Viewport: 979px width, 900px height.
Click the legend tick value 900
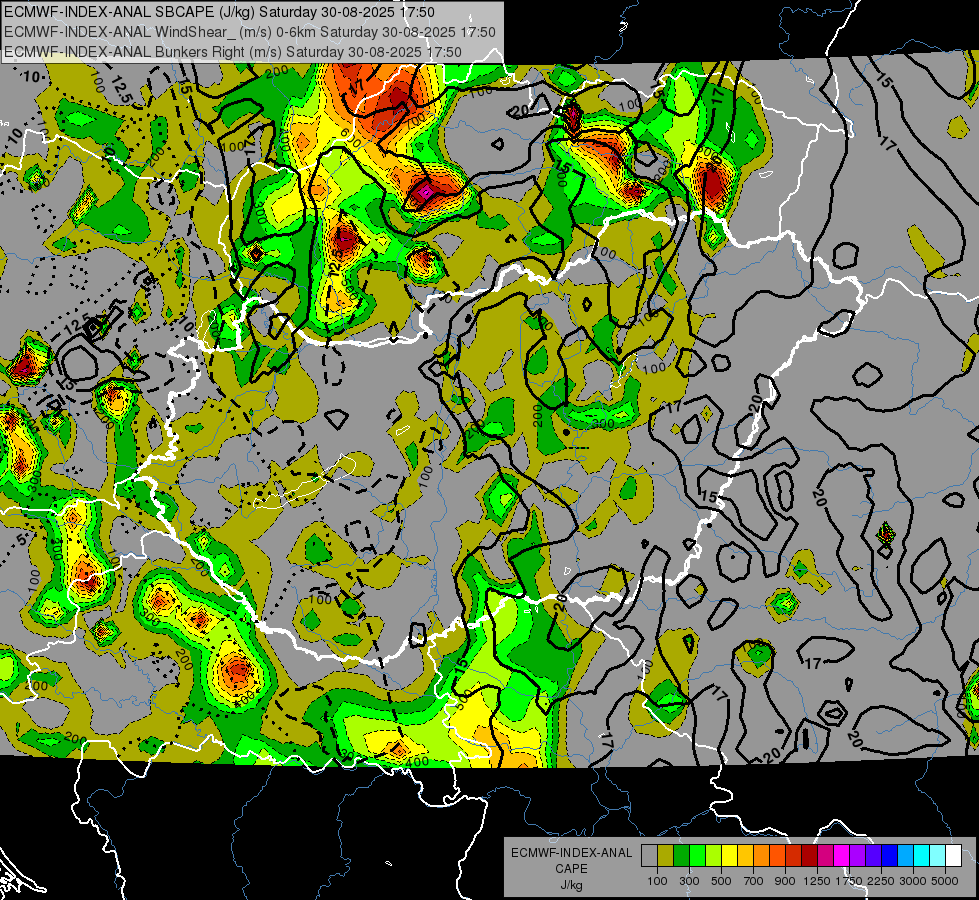point(785,881)
